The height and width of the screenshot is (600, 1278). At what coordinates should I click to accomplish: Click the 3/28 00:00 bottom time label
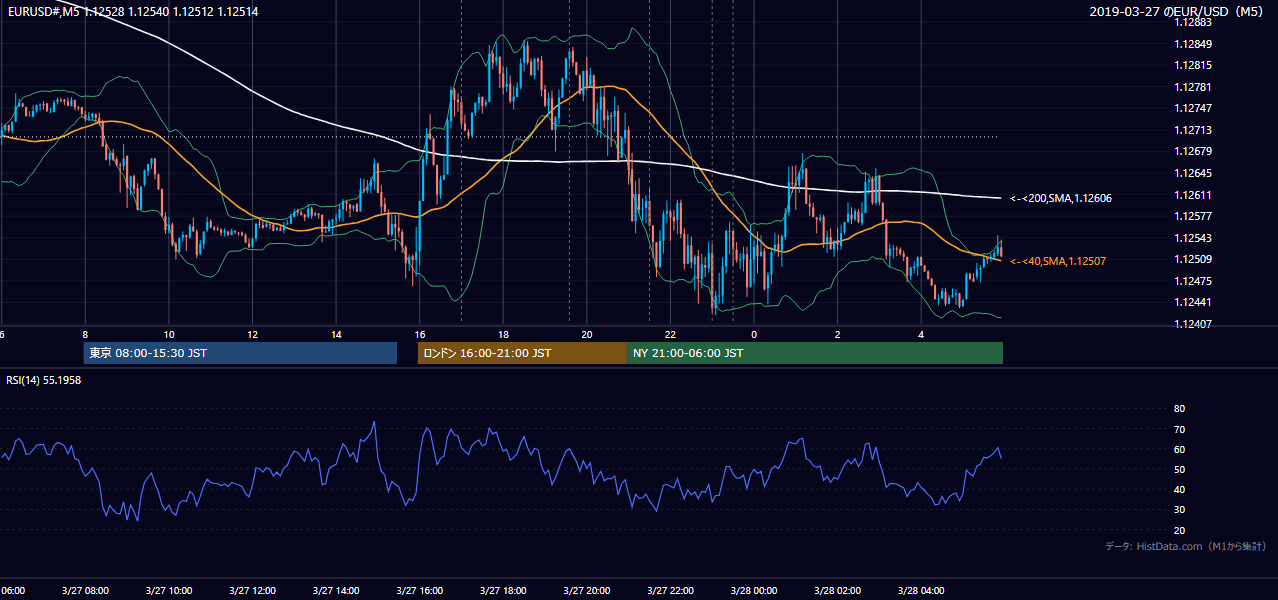pyautogui.click(x=754, y=591)
